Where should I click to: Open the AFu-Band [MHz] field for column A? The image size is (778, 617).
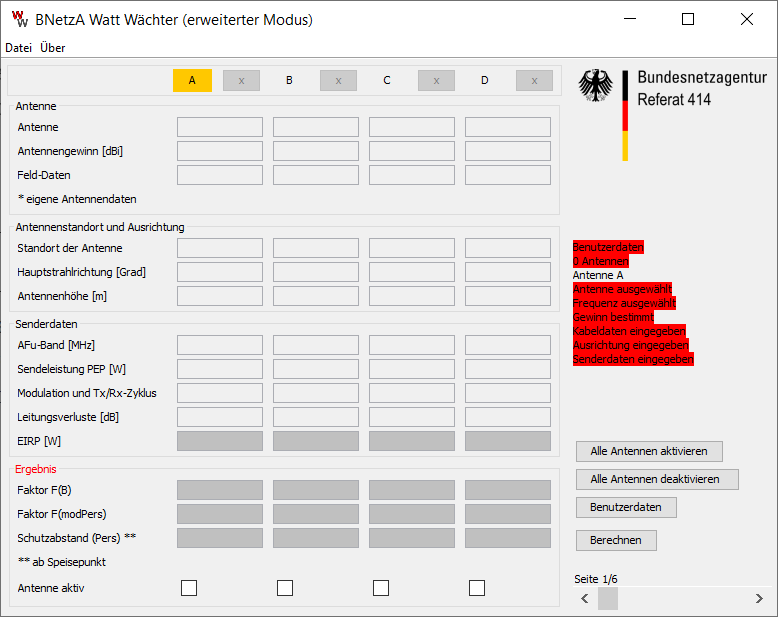[x=220, y=345]
